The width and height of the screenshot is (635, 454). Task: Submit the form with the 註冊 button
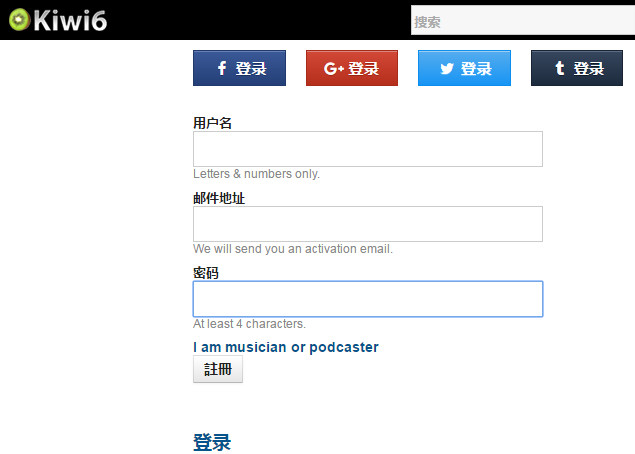218,369
